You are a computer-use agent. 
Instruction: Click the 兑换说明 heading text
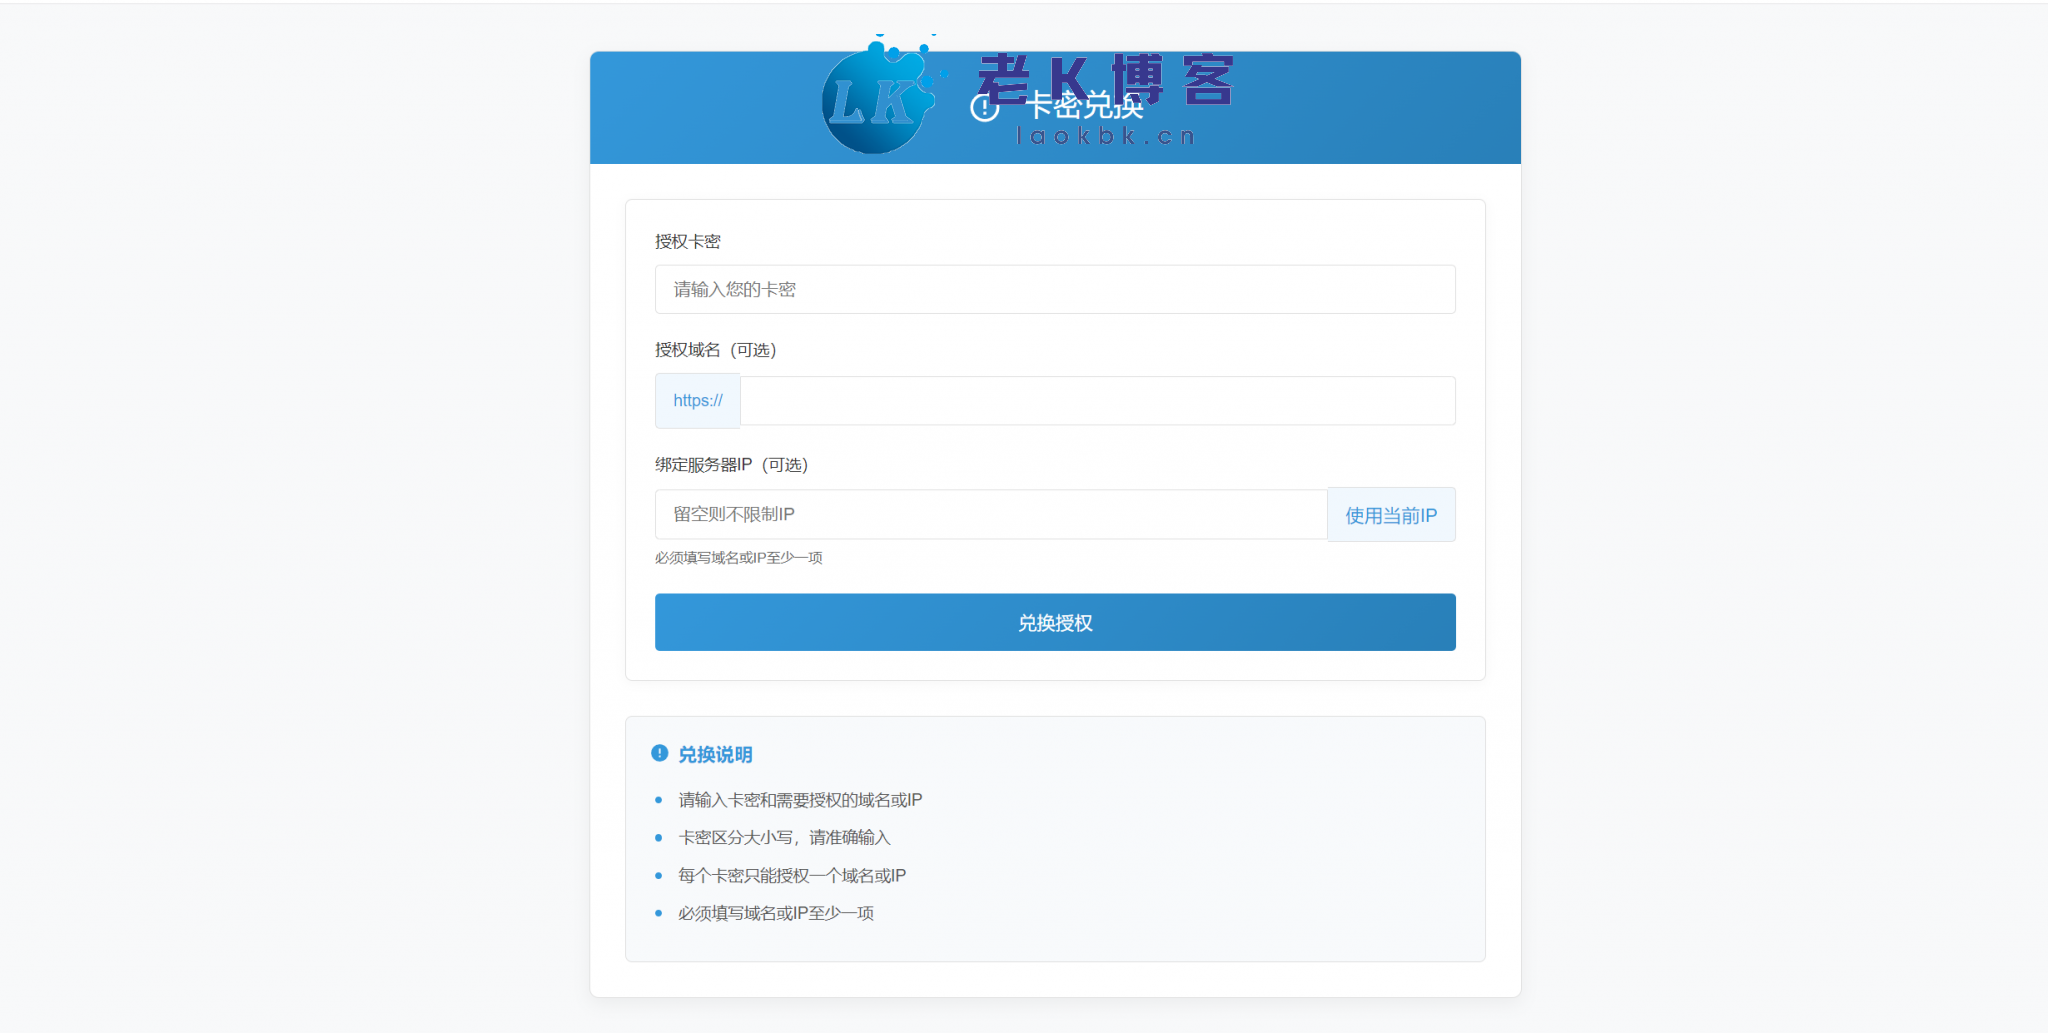(x=715, y=754)
